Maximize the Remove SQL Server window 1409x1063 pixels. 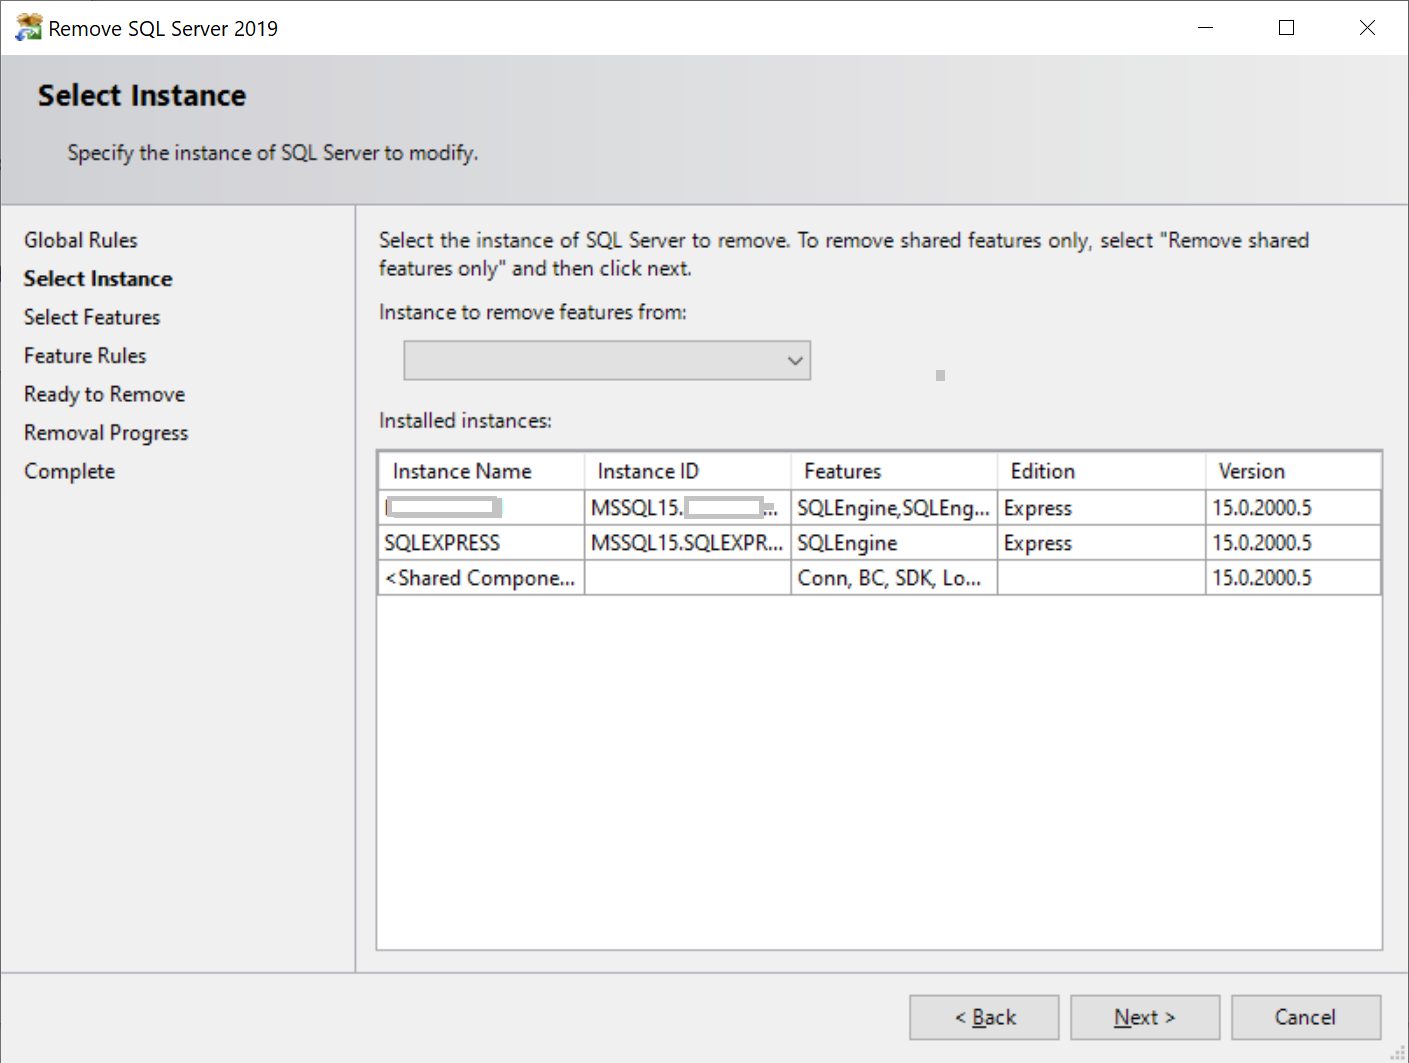(1286, 28)
